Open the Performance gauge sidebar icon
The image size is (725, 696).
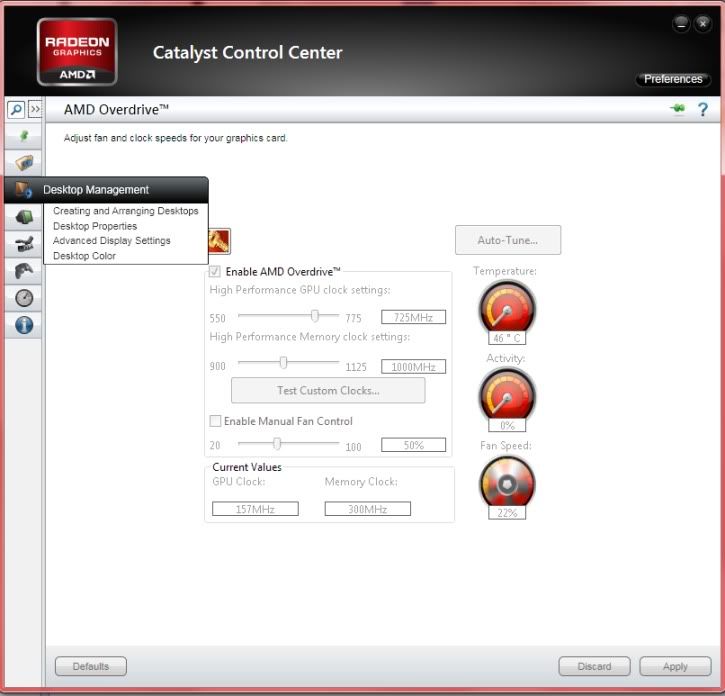click(x=24, y=298)
